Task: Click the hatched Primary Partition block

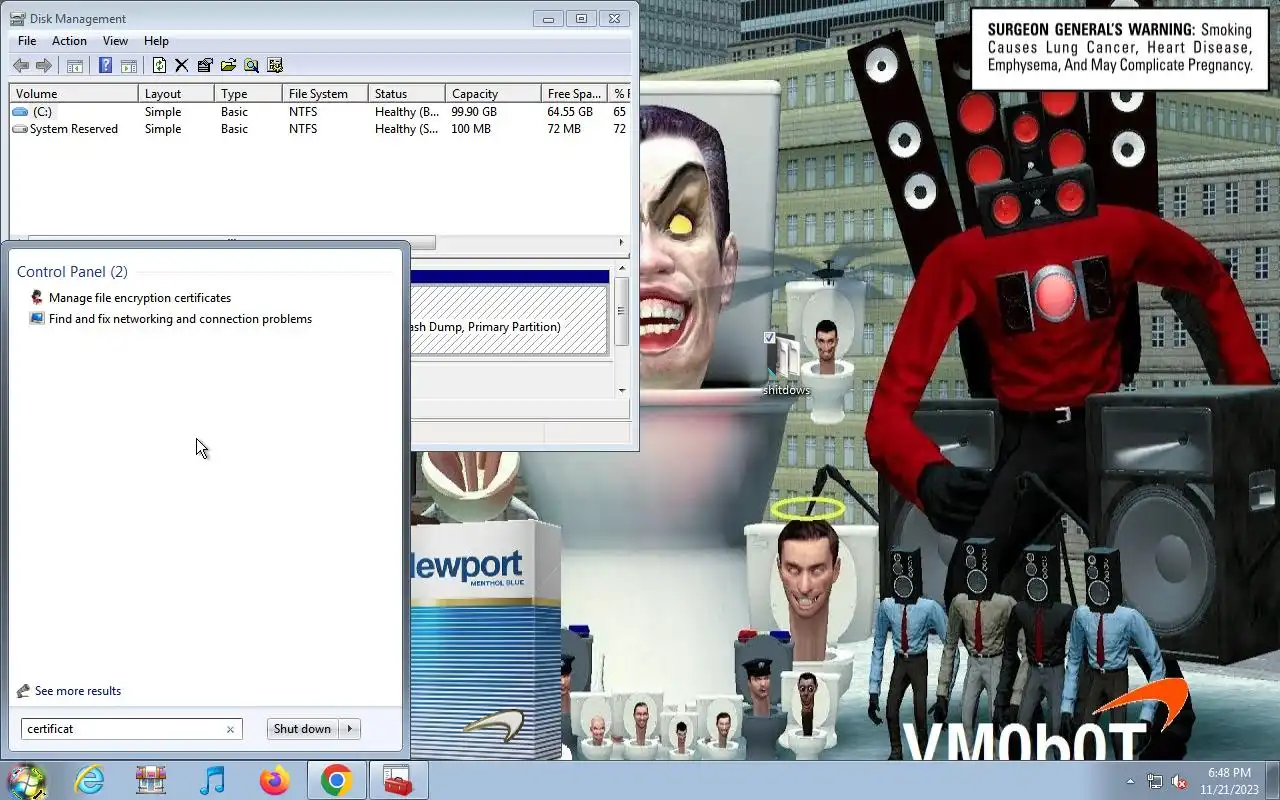Action: click(x=509, y=320)
